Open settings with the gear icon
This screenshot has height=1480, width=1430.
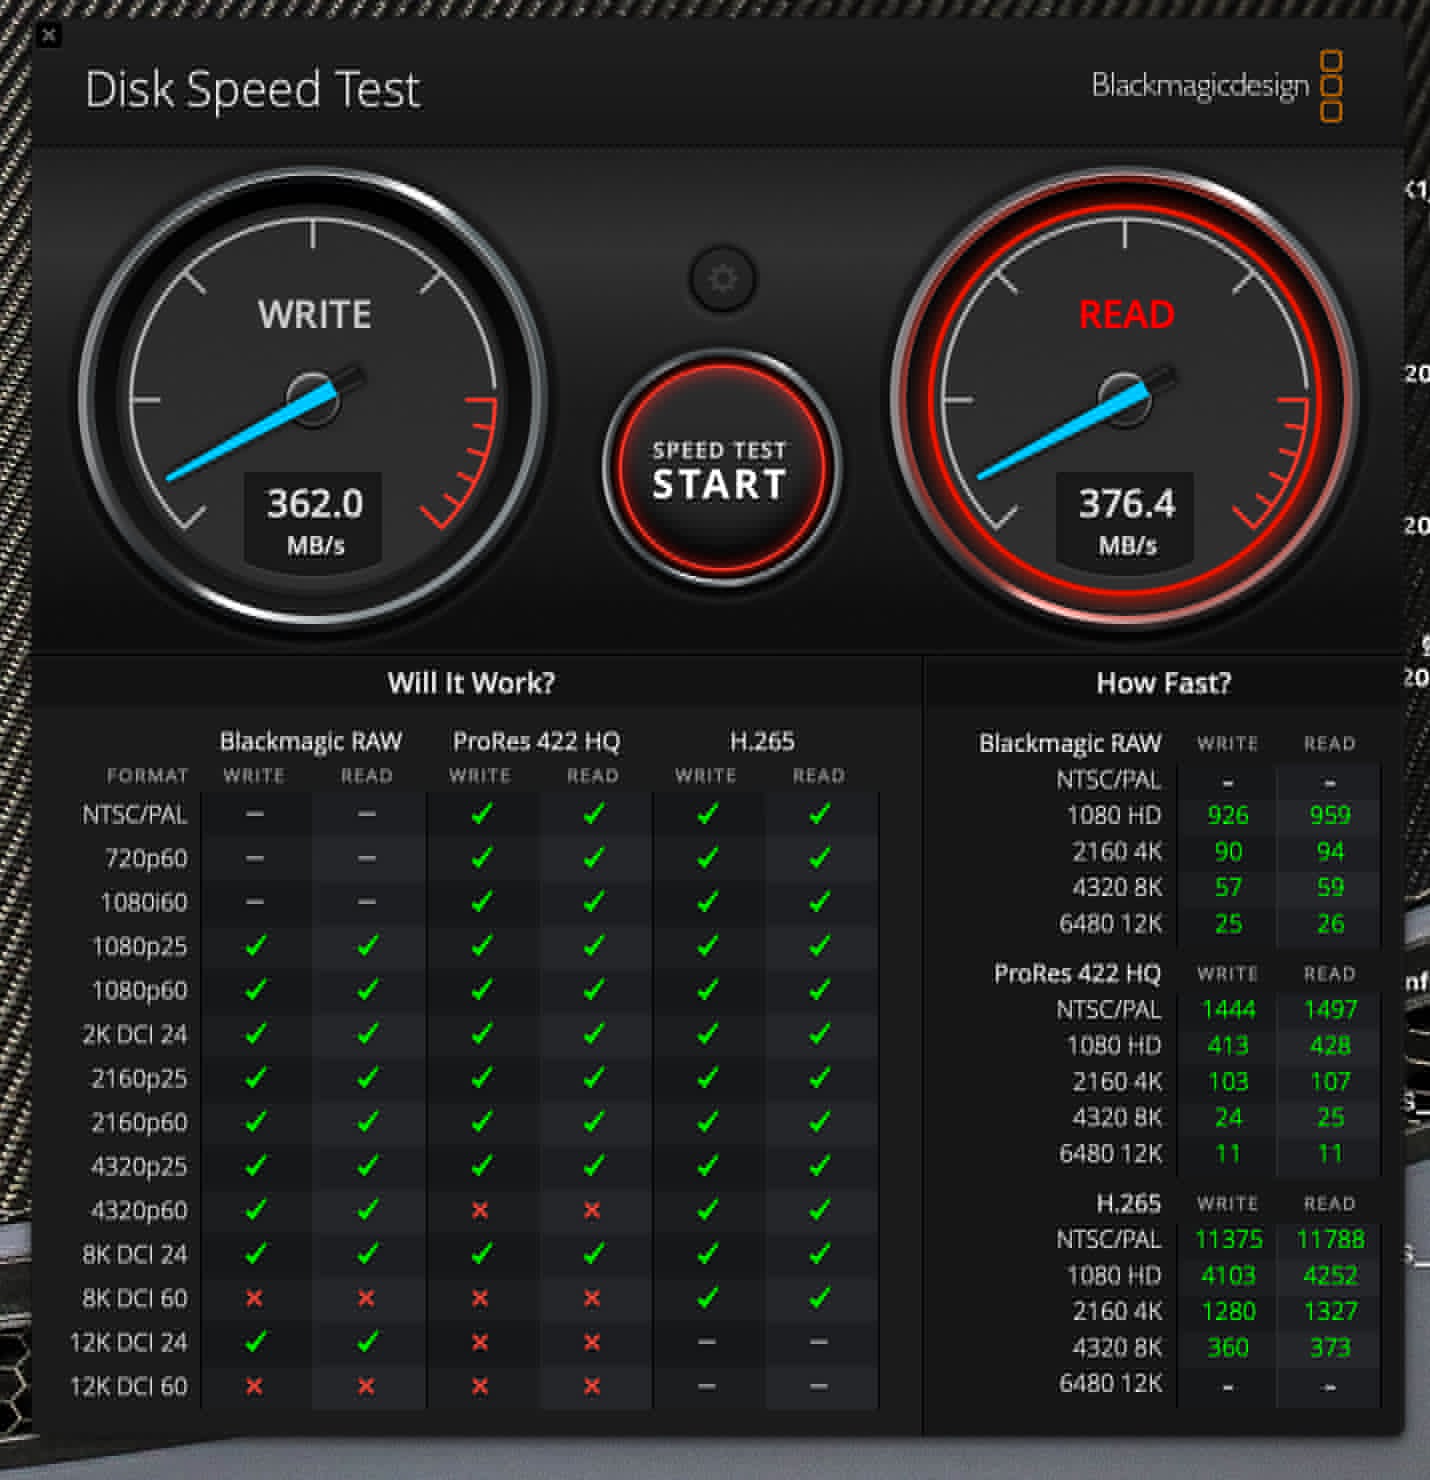coord(723,279)
